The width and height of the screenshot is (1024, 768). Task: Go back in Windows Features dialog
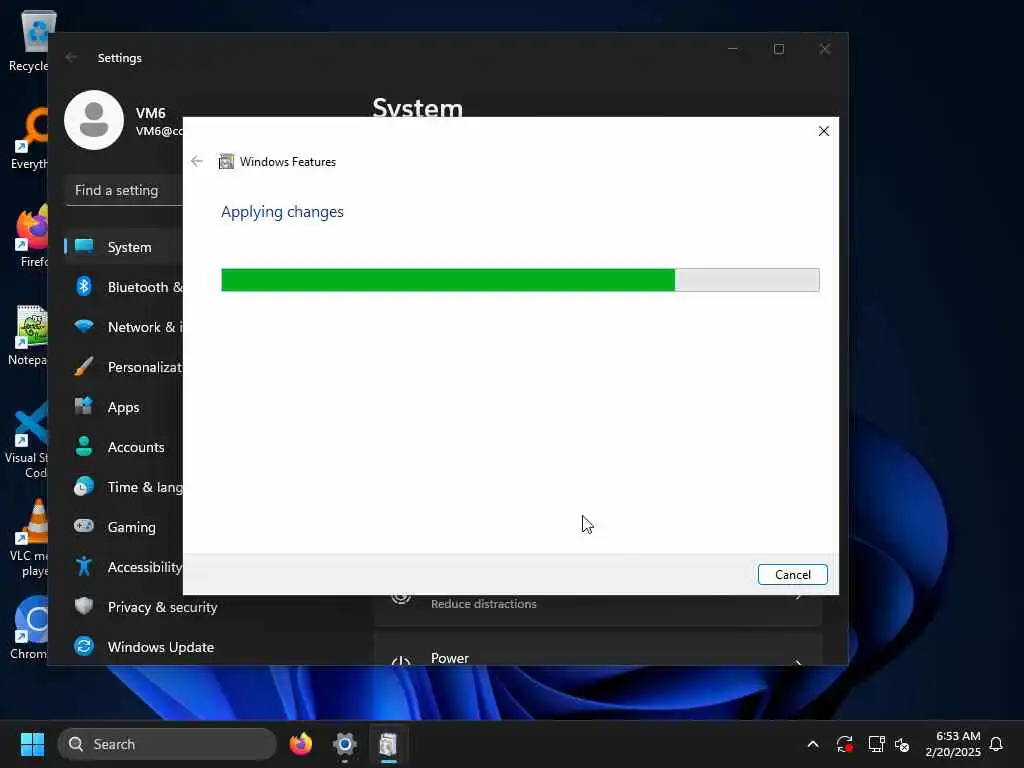(197, 161)
